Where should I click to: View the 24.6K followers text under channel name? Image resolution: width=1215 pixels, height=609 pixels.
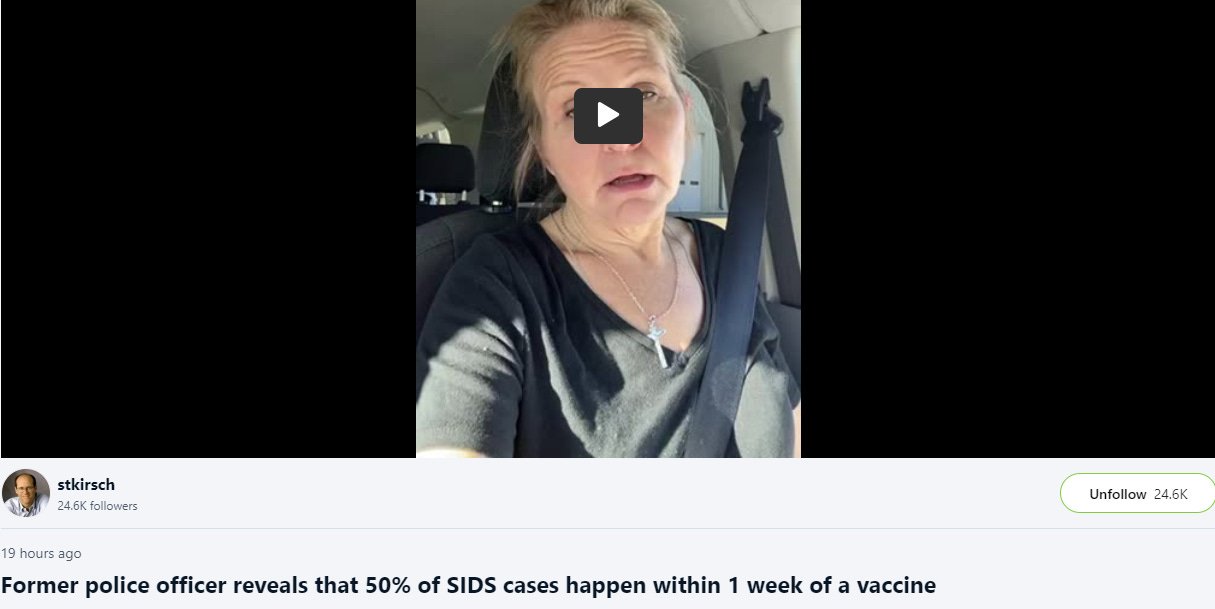[x=97, y=506]
